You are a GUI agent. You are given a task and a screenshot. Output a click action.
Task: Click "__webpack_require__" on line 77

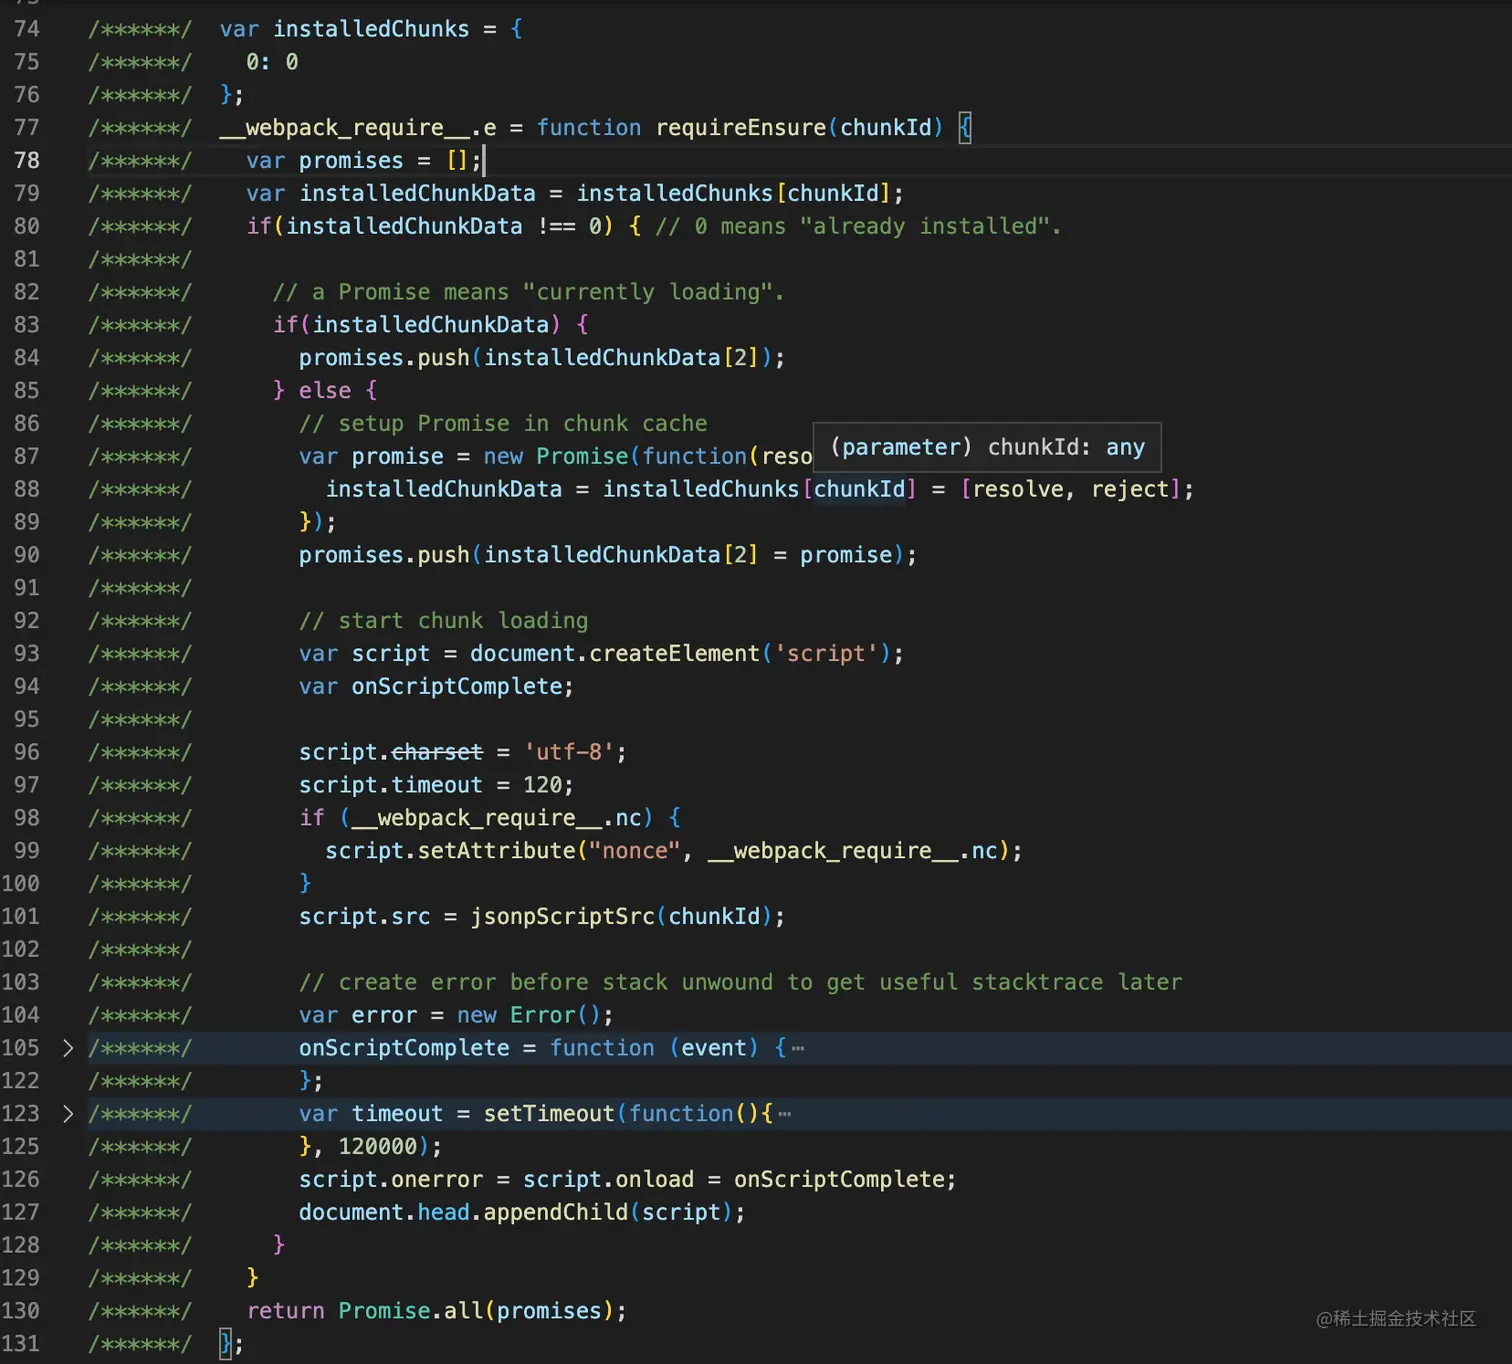point(345,128)
